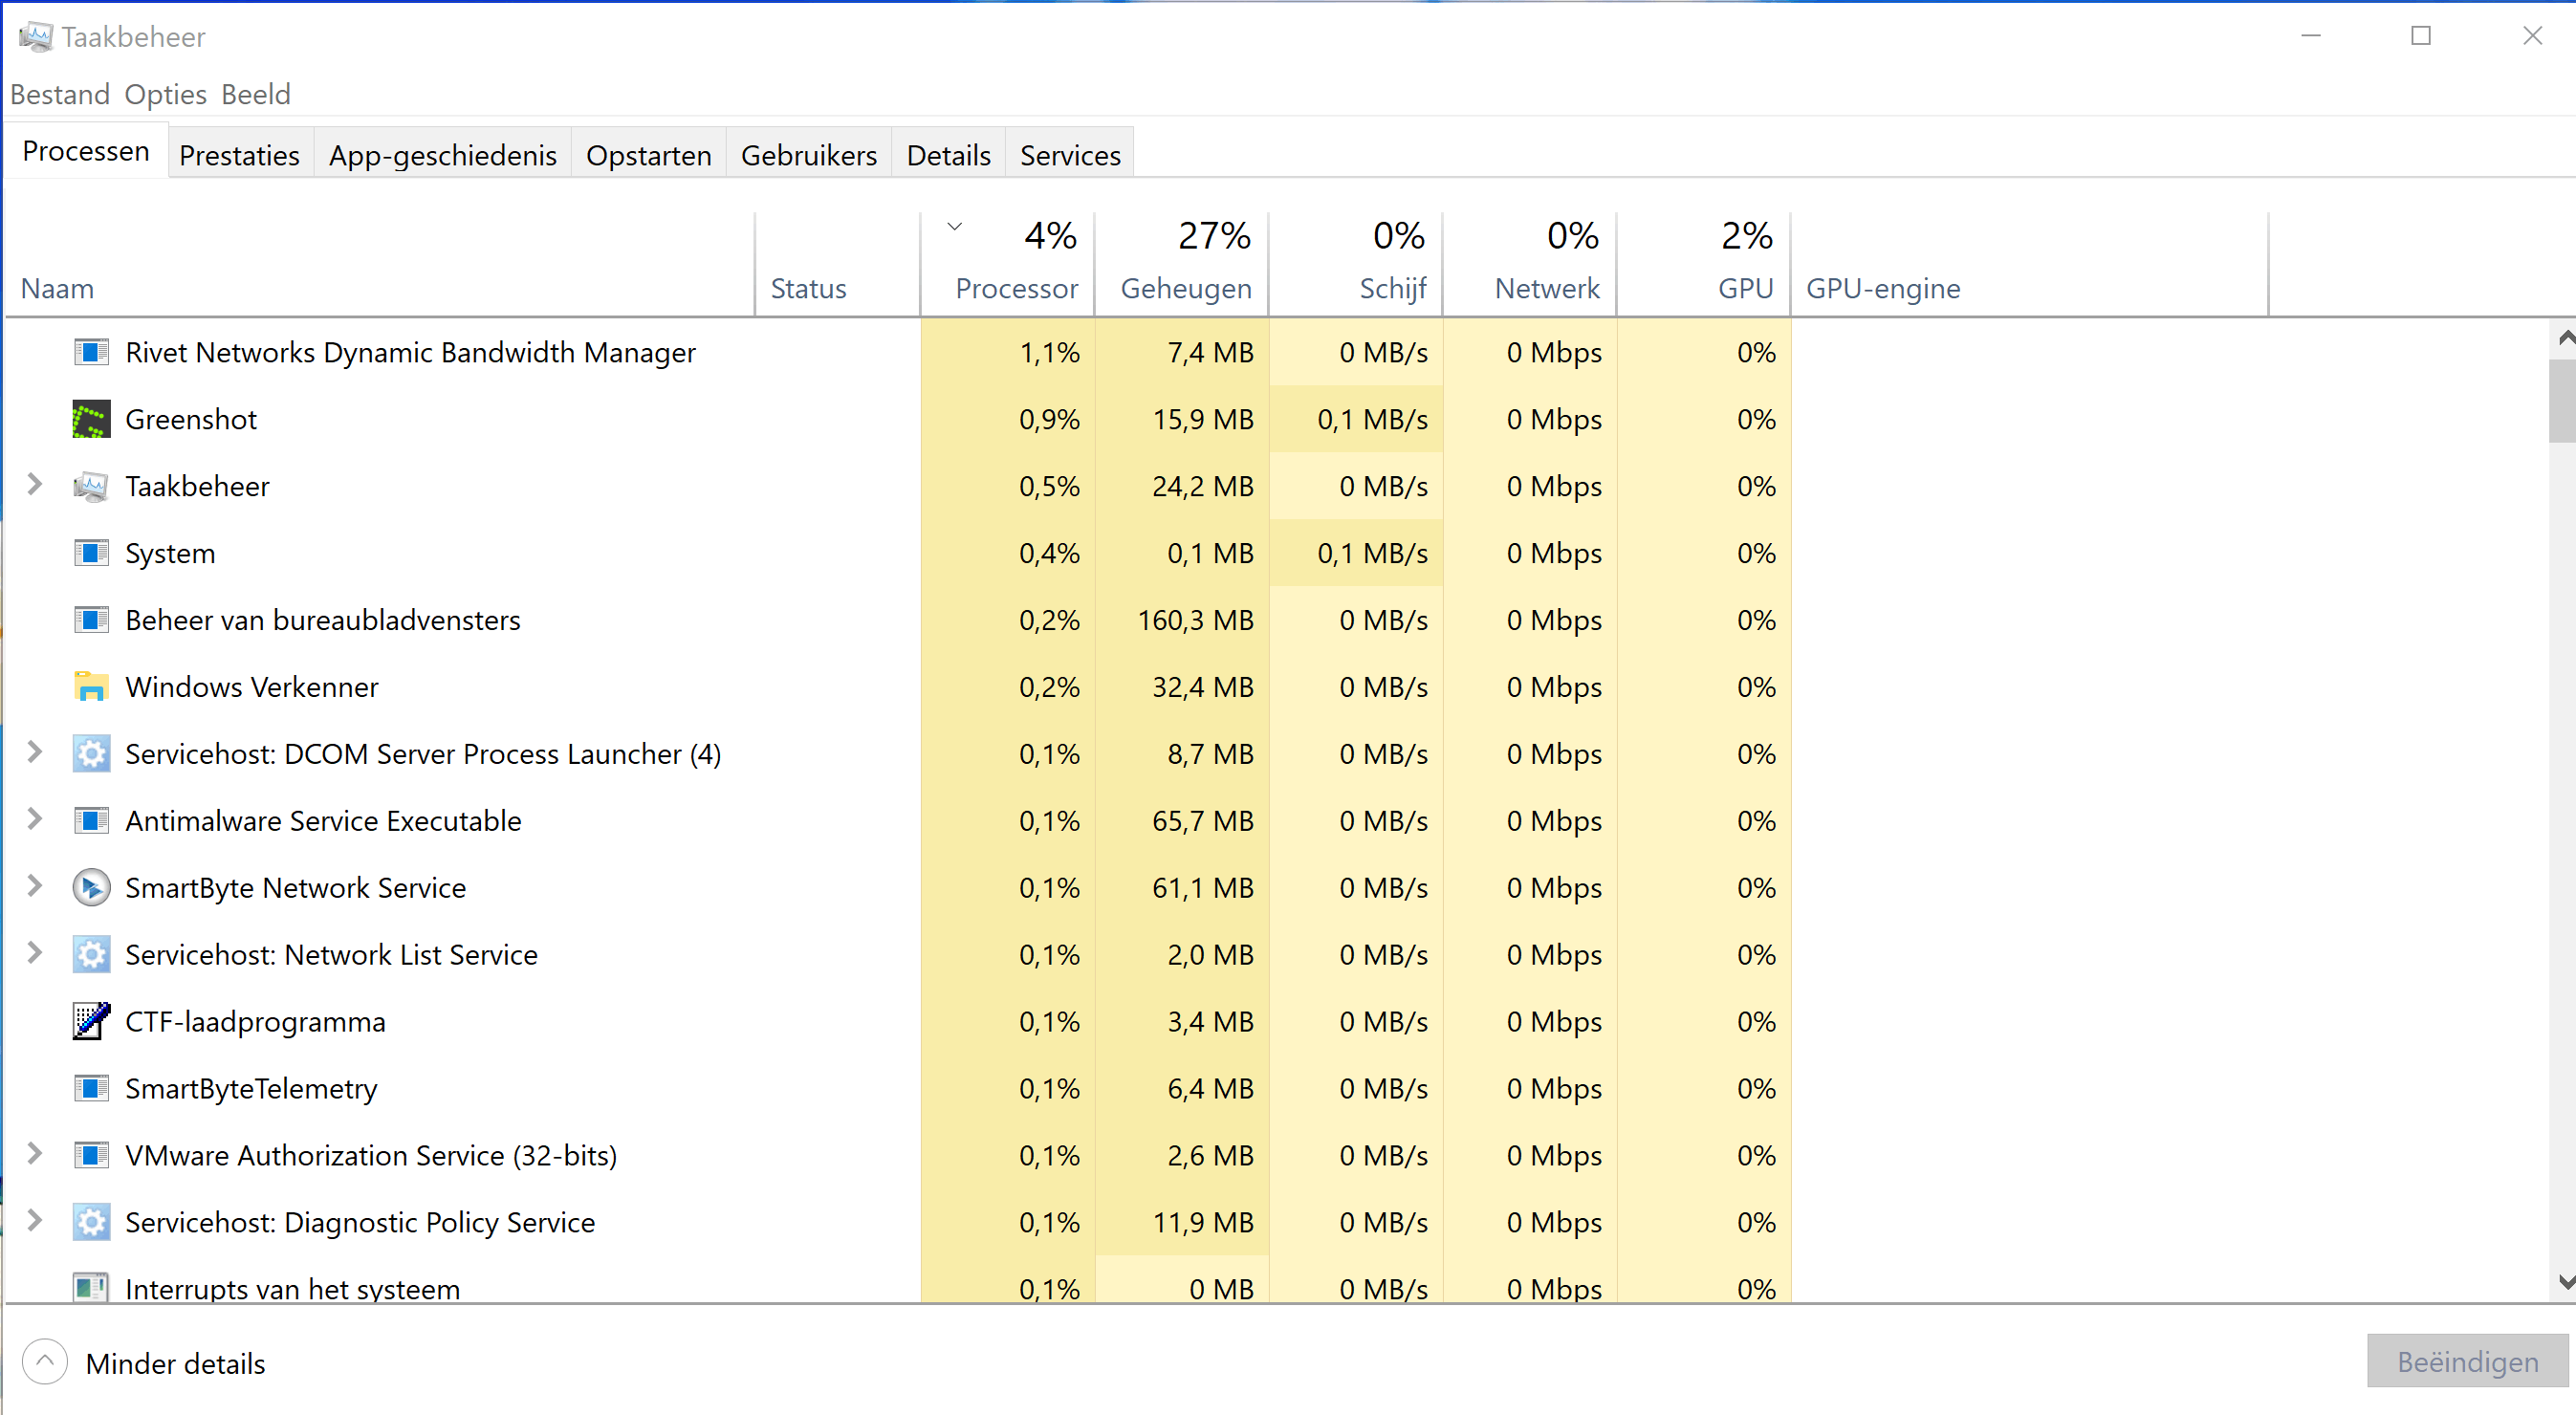The width and height of the screenshot is (2576, 1415).
Task: Click the 1,1% processor value
Action: [1049, 352]
